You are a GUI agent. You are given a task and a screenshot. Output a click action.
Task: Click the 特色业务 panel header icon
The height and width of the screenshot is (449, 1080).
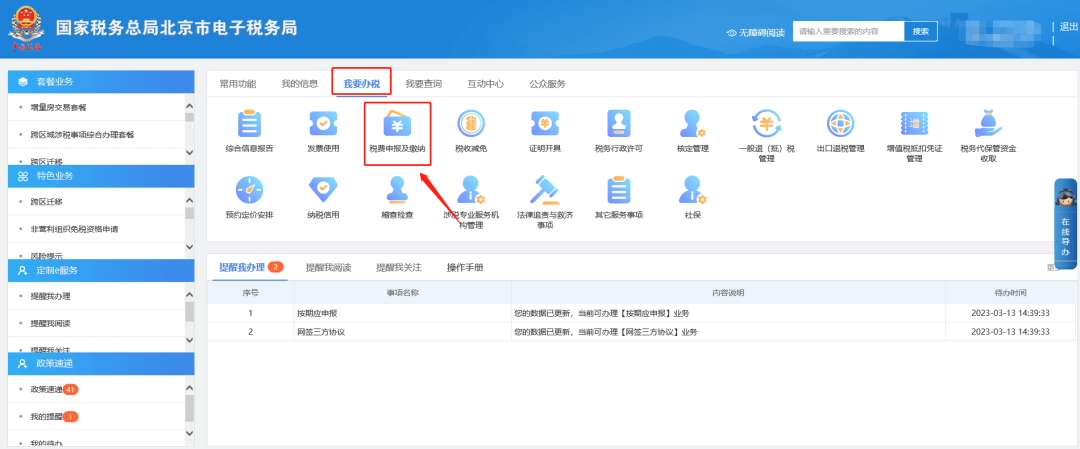(23, 176)
